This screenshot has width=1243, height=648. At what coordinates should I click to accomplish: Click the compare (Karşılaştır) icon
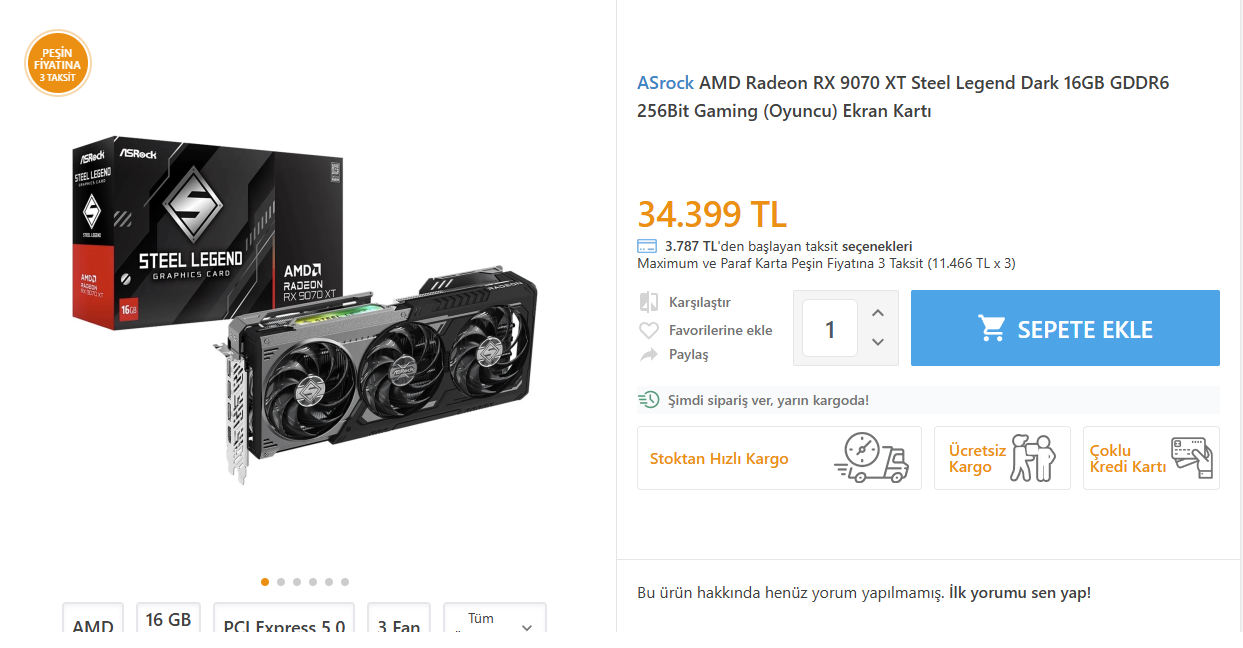click(649, 302)
